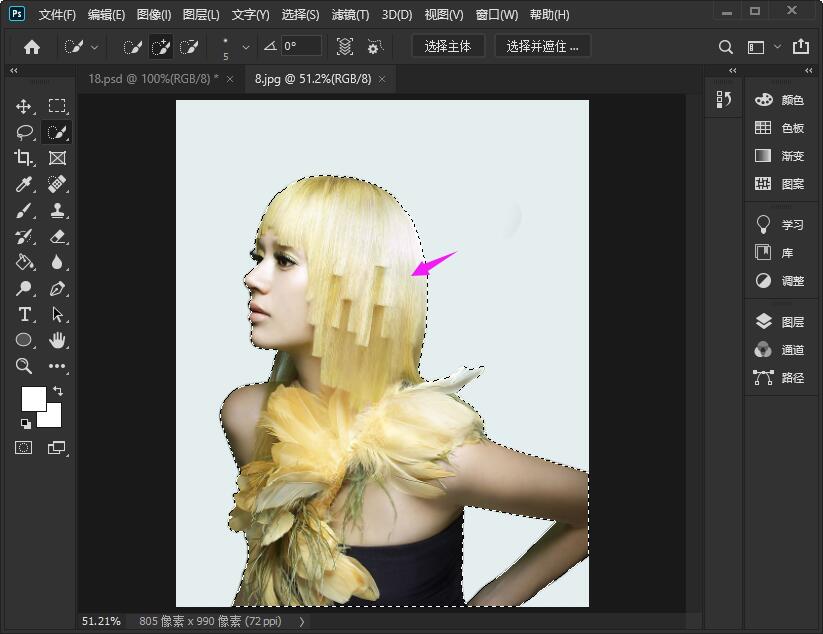Image resolution: width=823 pixels, height=634 pixels.
Task: Open the 图层 (Layers) panel
Action: click(x=780, y=322)
